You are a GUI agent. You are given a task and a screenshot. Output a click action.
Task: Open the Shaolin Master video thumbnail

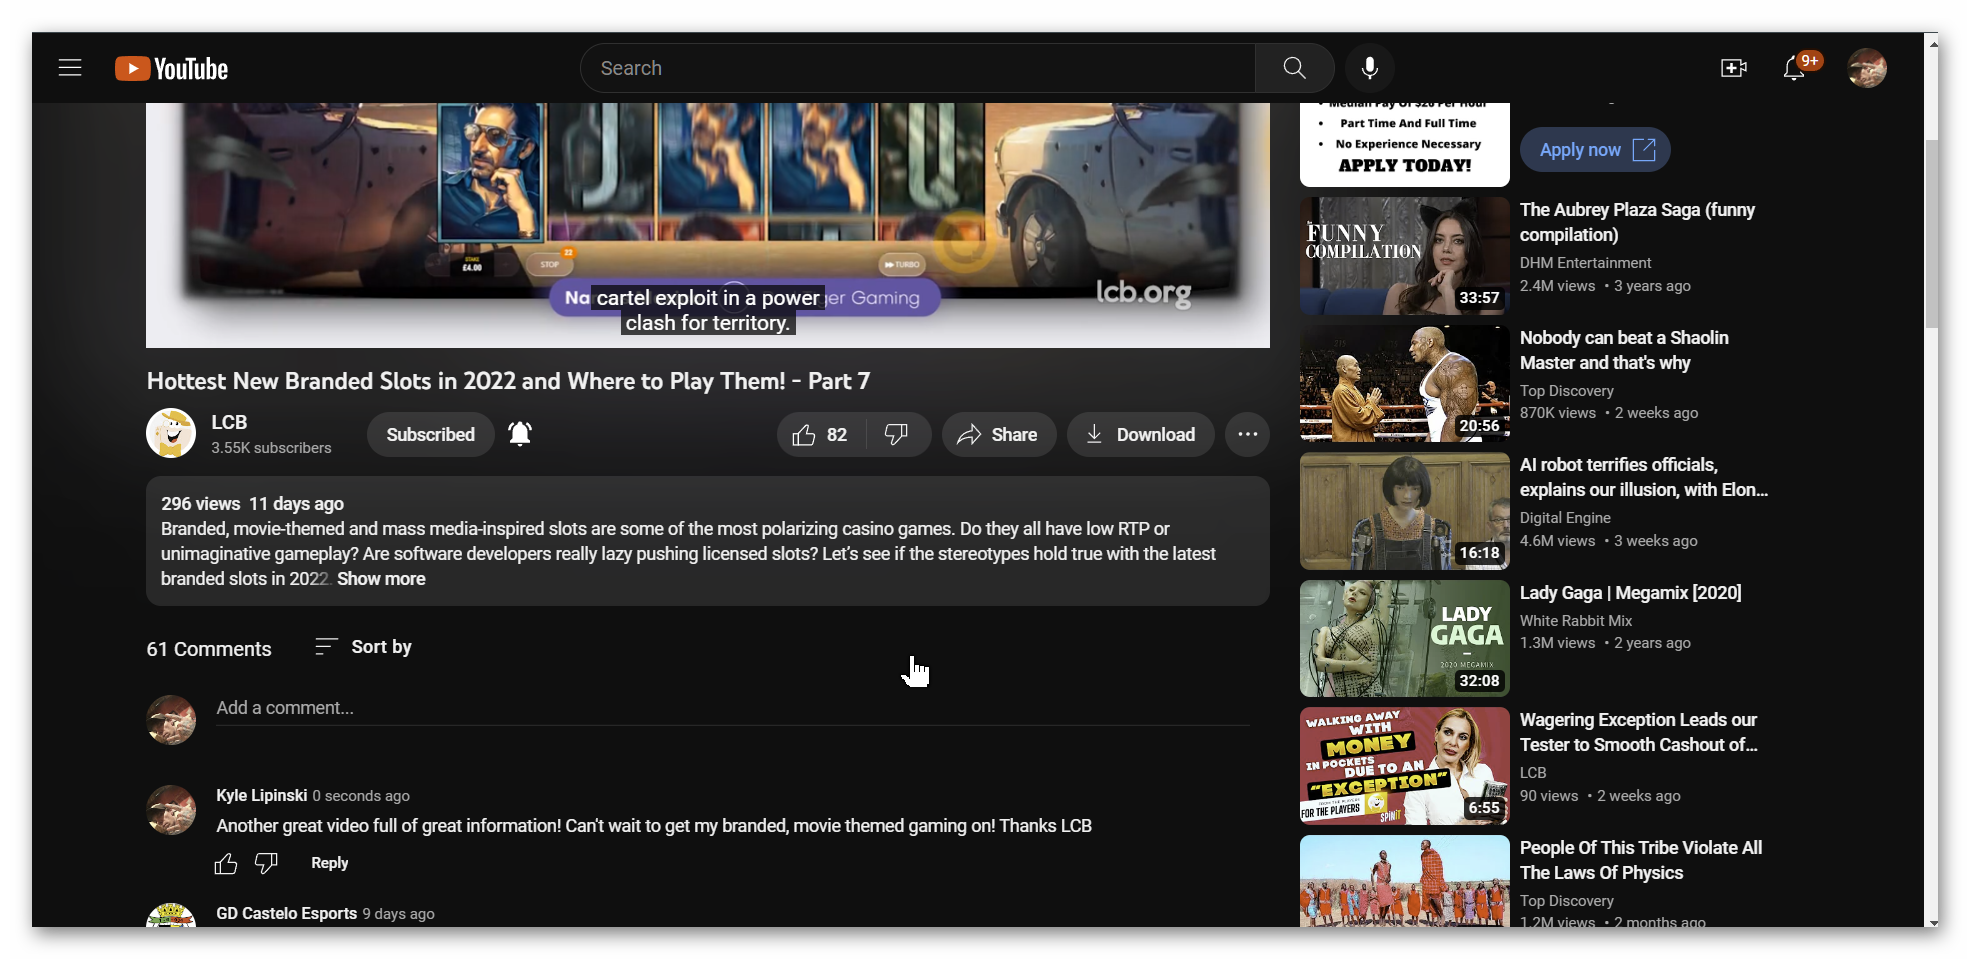coord(1404,383)
